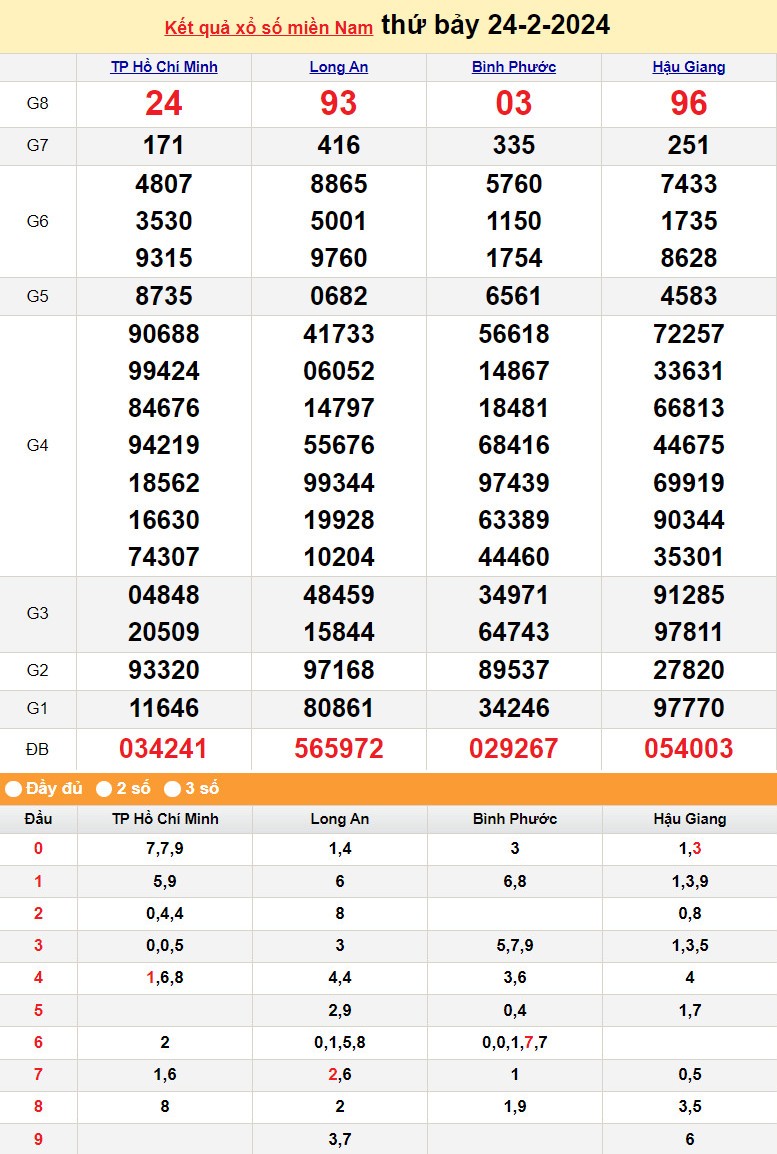Click the red G8 number 24

tap(164, 104)
